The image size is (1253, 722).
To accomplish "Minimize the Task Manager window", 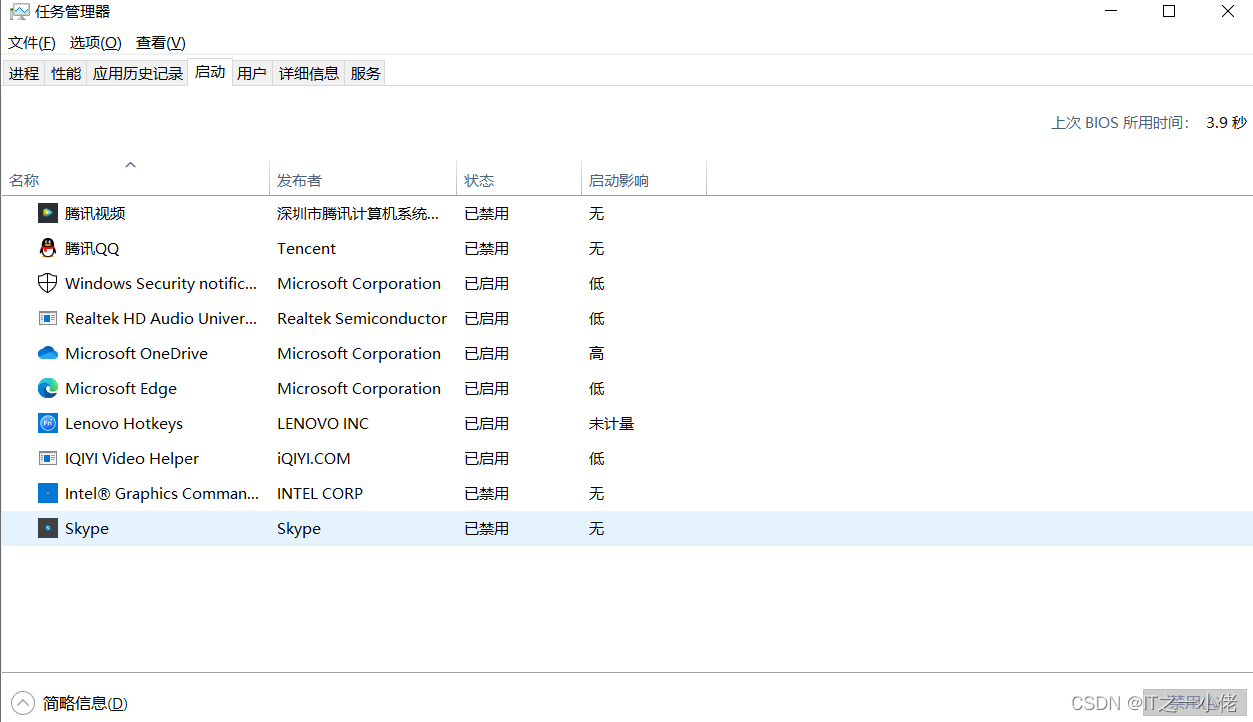I will [1111, 12].
